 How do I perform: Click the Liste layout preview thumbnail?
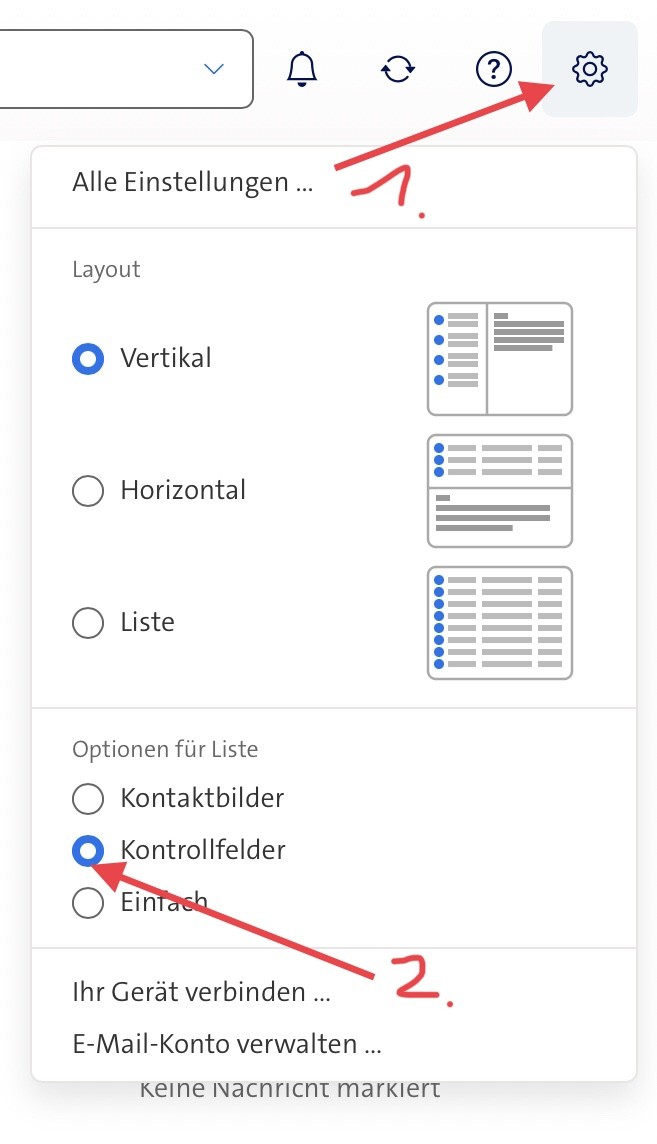point(500,623)
